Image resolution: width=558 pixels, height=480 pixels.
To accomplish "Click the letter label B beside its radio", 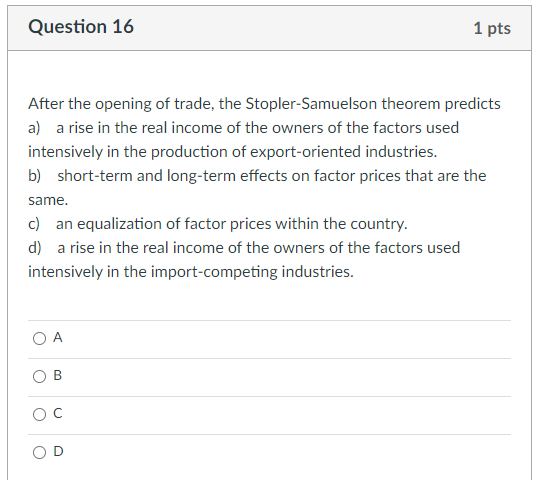I will tap(58, 375).
